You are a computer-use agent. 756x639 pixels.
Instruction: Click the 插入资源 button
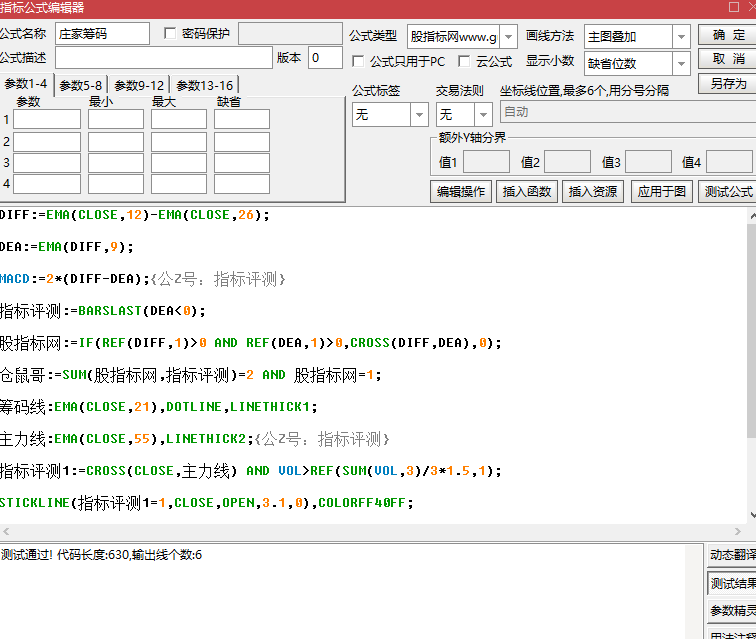coord(593,191)
